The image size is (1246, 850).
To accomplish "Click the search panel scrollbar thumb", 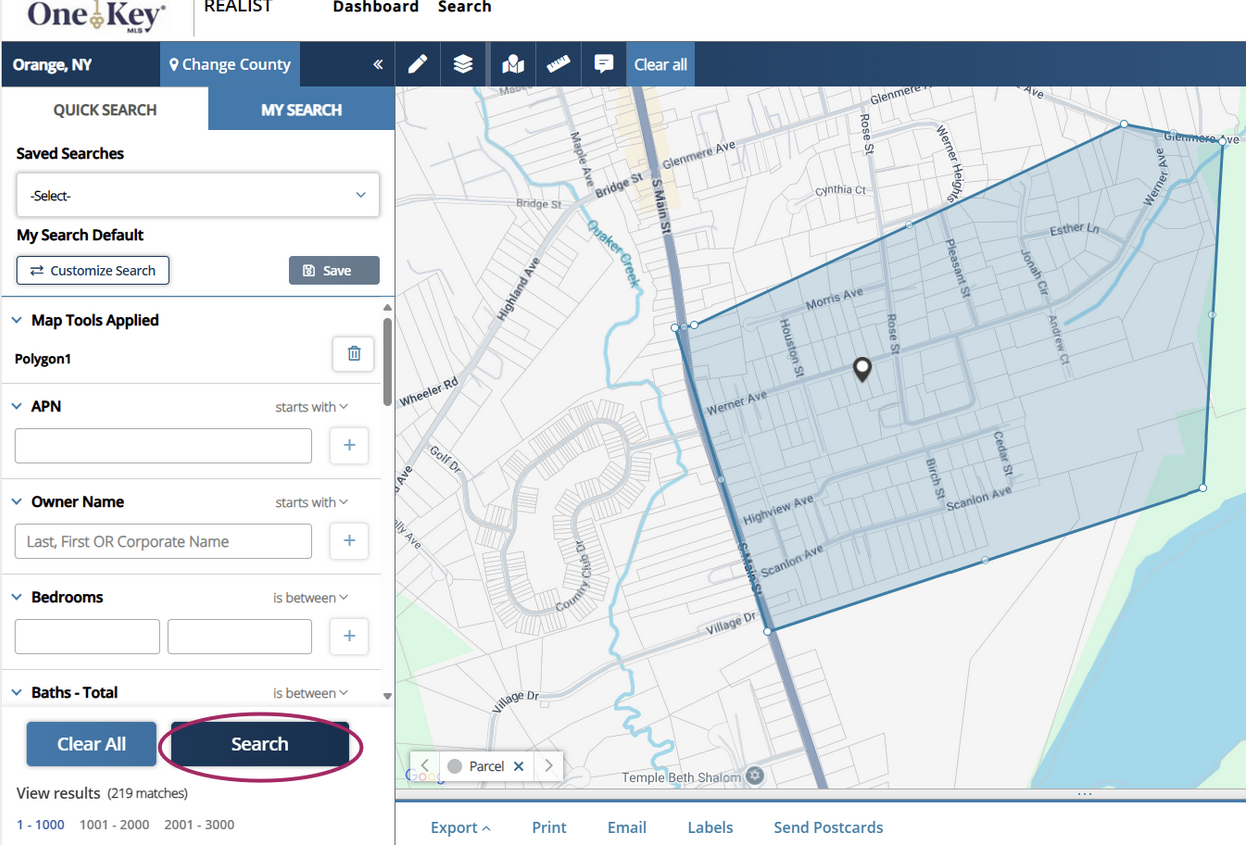I will pos(387,360).
